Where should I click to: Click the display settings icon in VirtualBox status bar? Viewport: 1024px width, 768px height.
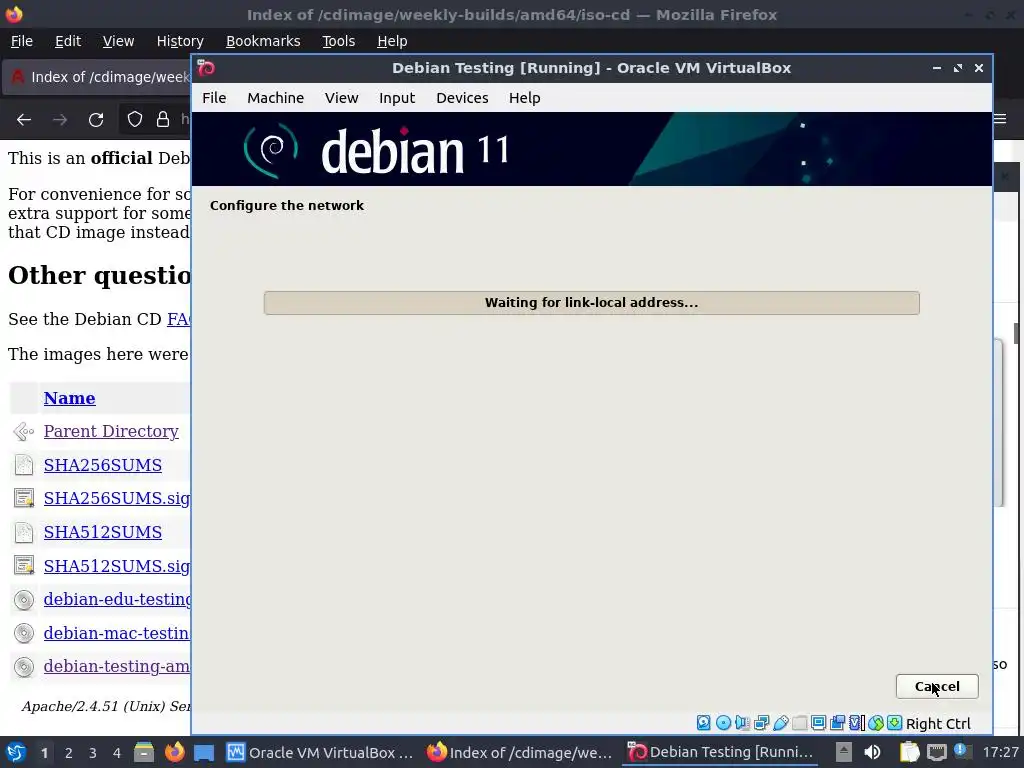pos(818,723)
